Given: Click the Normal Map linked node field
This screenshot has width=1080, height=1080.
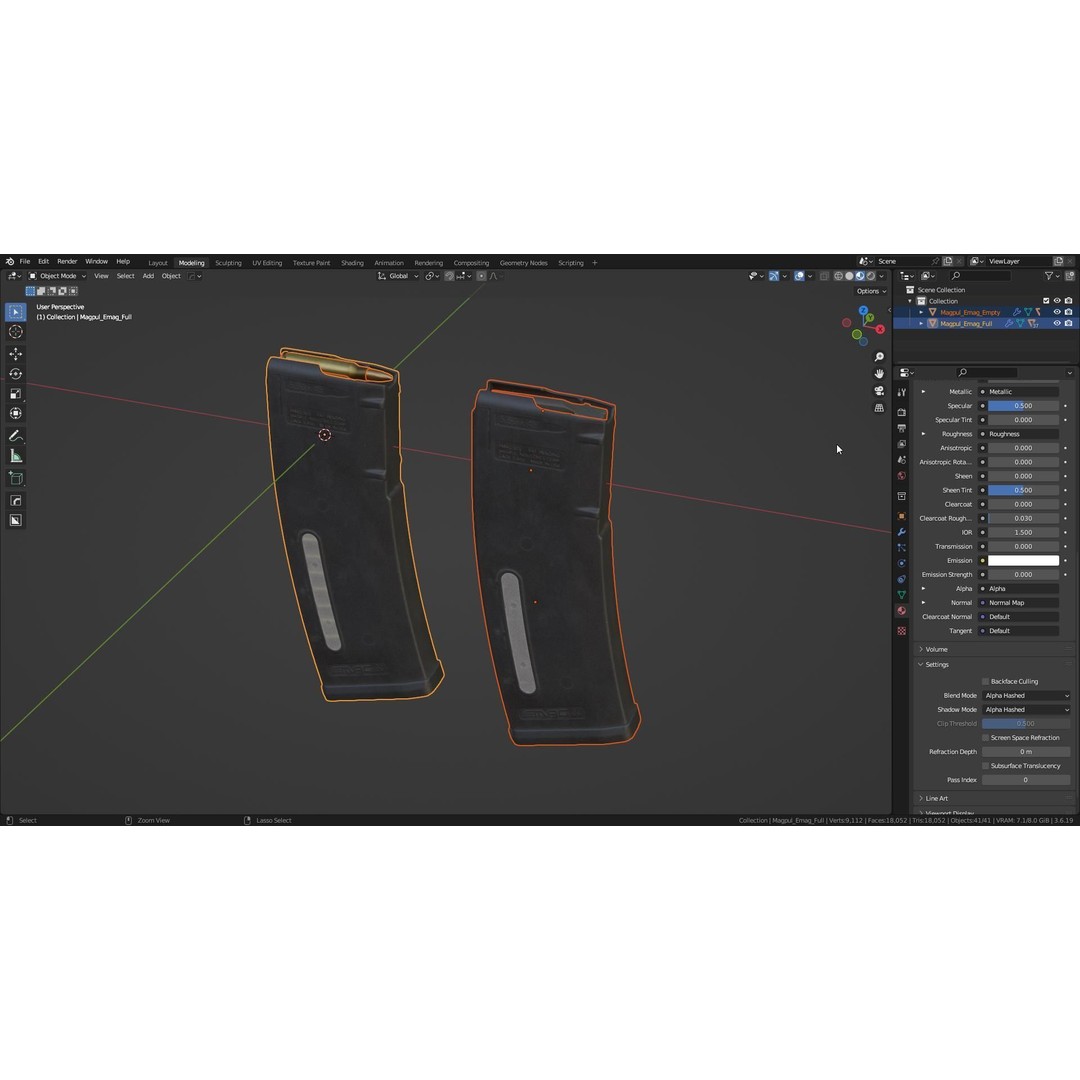Looking at the screenshot, I should (x=1024, y=603).
